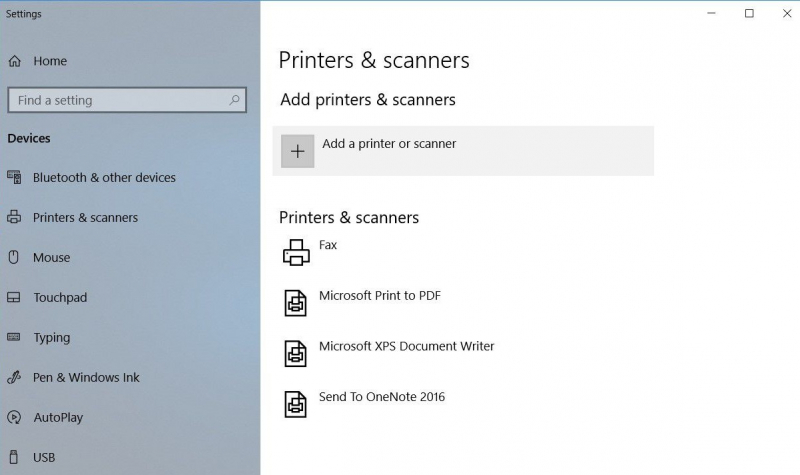Select USB in the sidebar
This screenshot has width=800, height=475.
point(44,457)
